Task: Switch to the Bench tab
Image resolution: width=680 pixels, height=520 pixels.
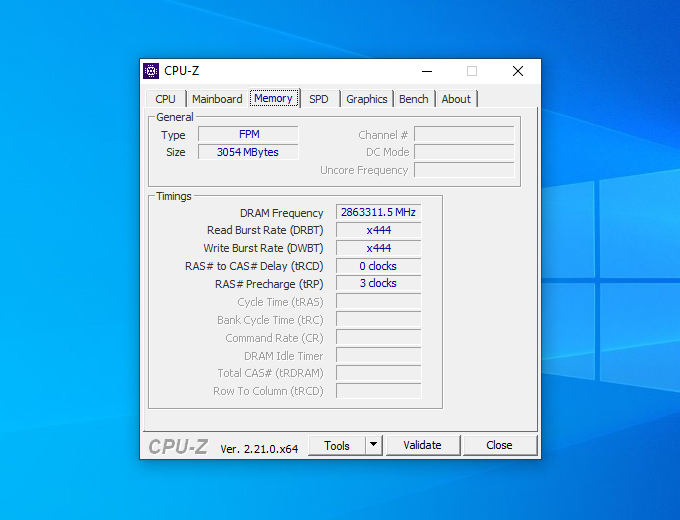Action: tap(414, 99)
